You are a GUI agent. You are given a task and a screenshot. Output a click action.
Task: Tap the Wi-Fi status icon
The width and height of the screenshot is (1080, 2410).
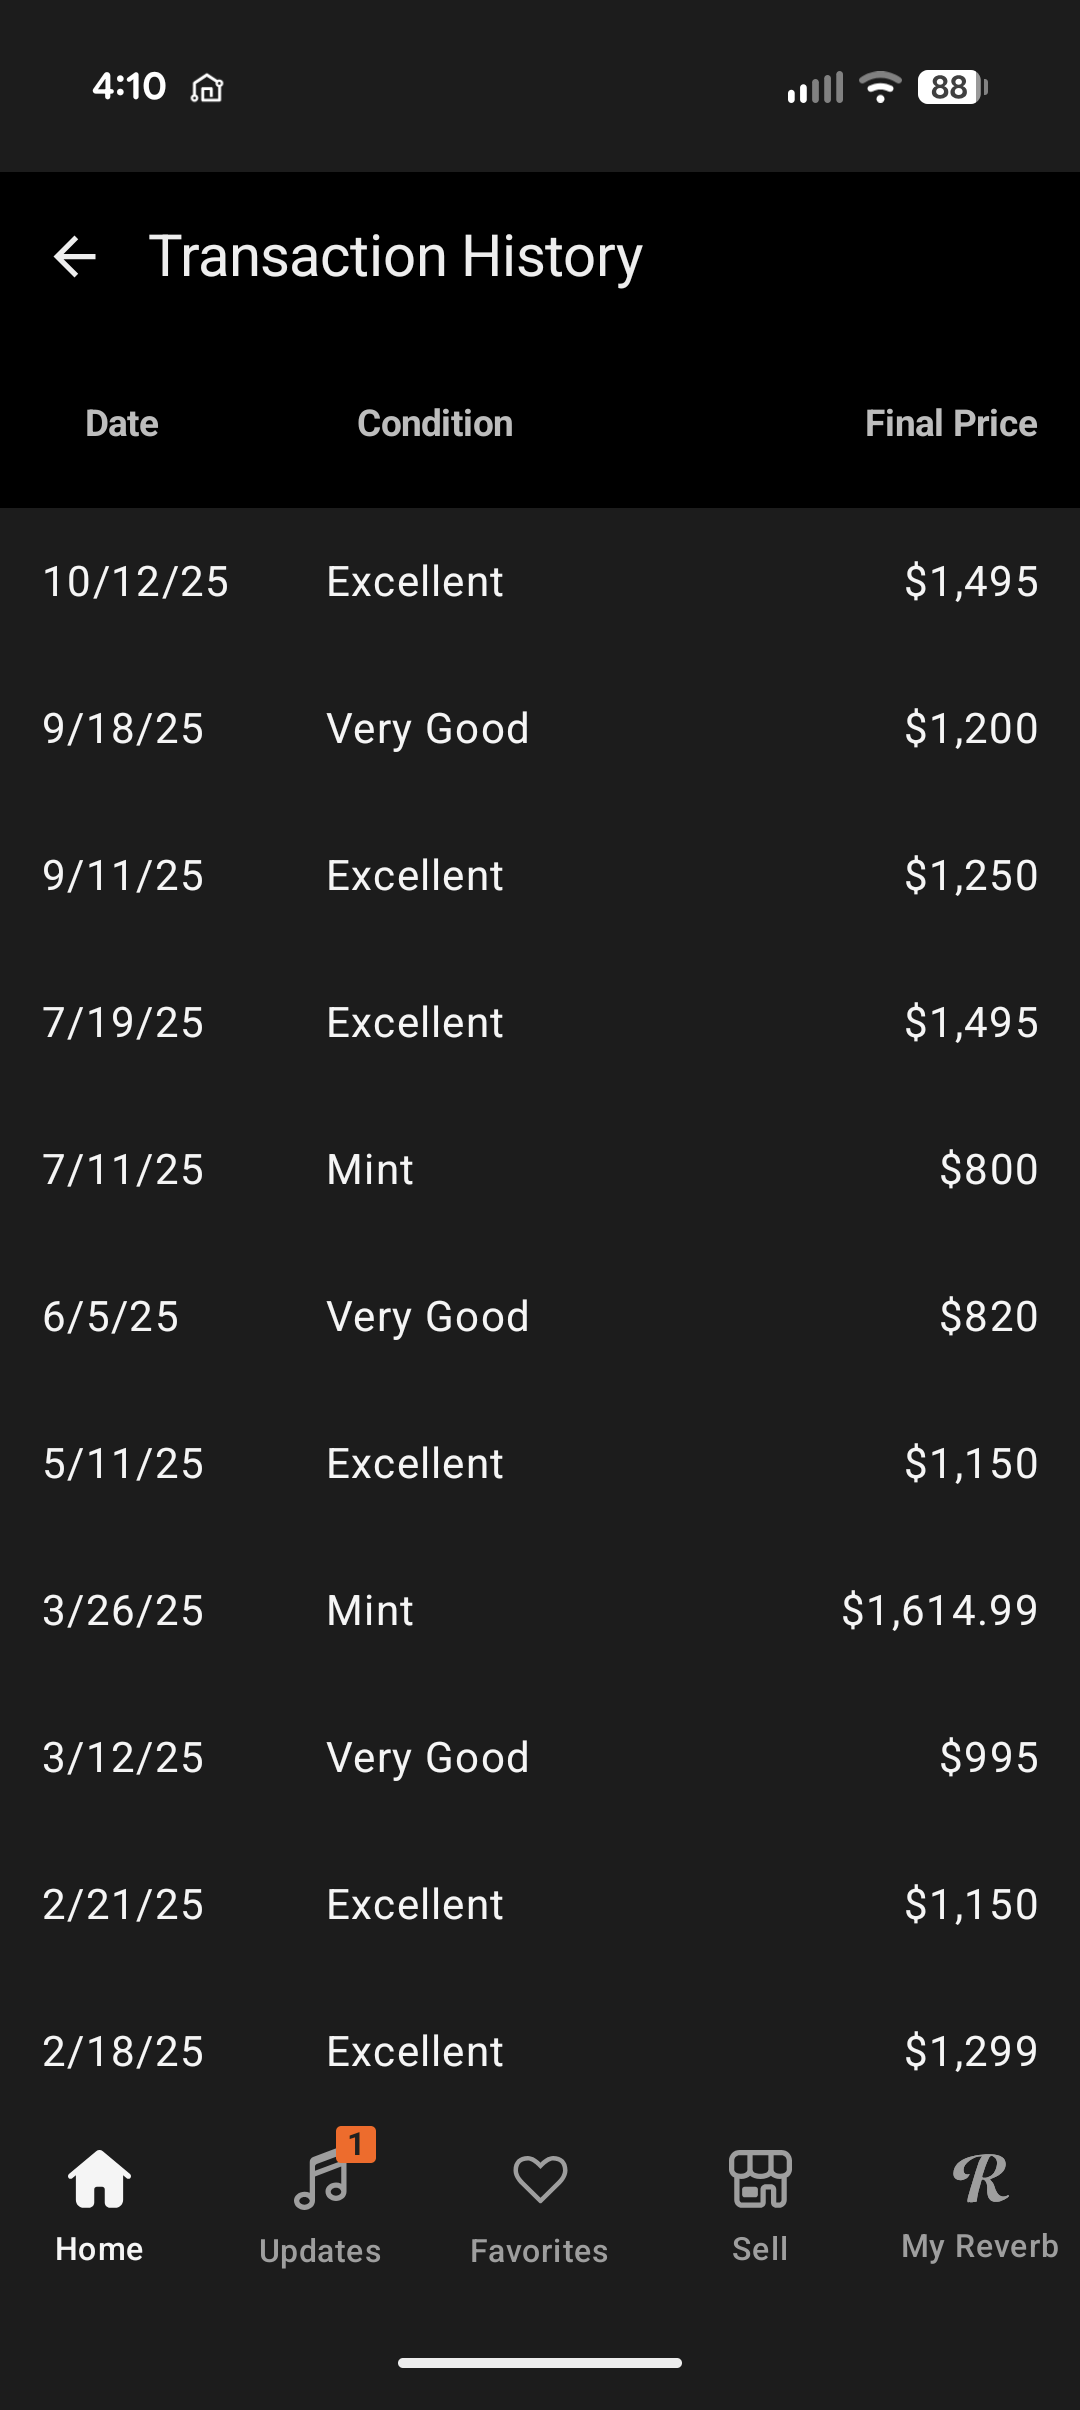click(x=880, y=88)
